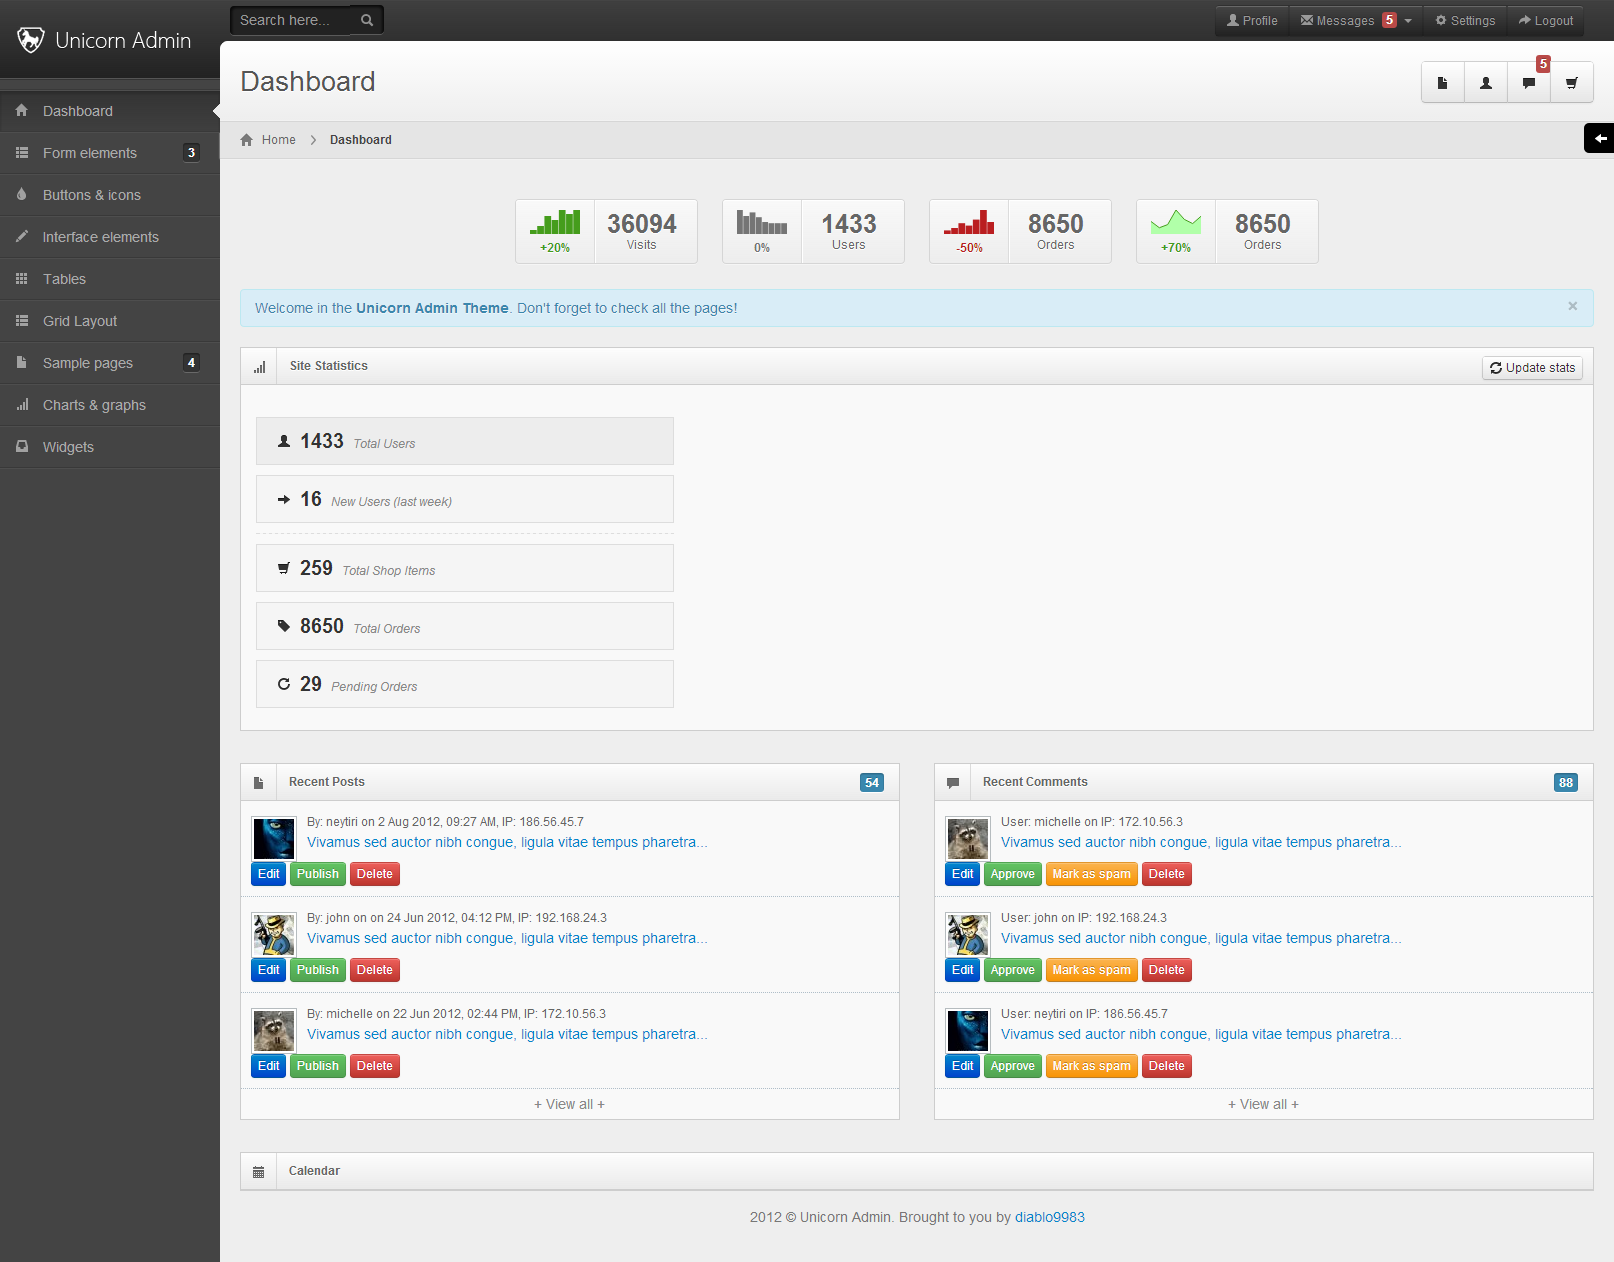
Task: Click into the Search here field
Action: tap(290, 20)
